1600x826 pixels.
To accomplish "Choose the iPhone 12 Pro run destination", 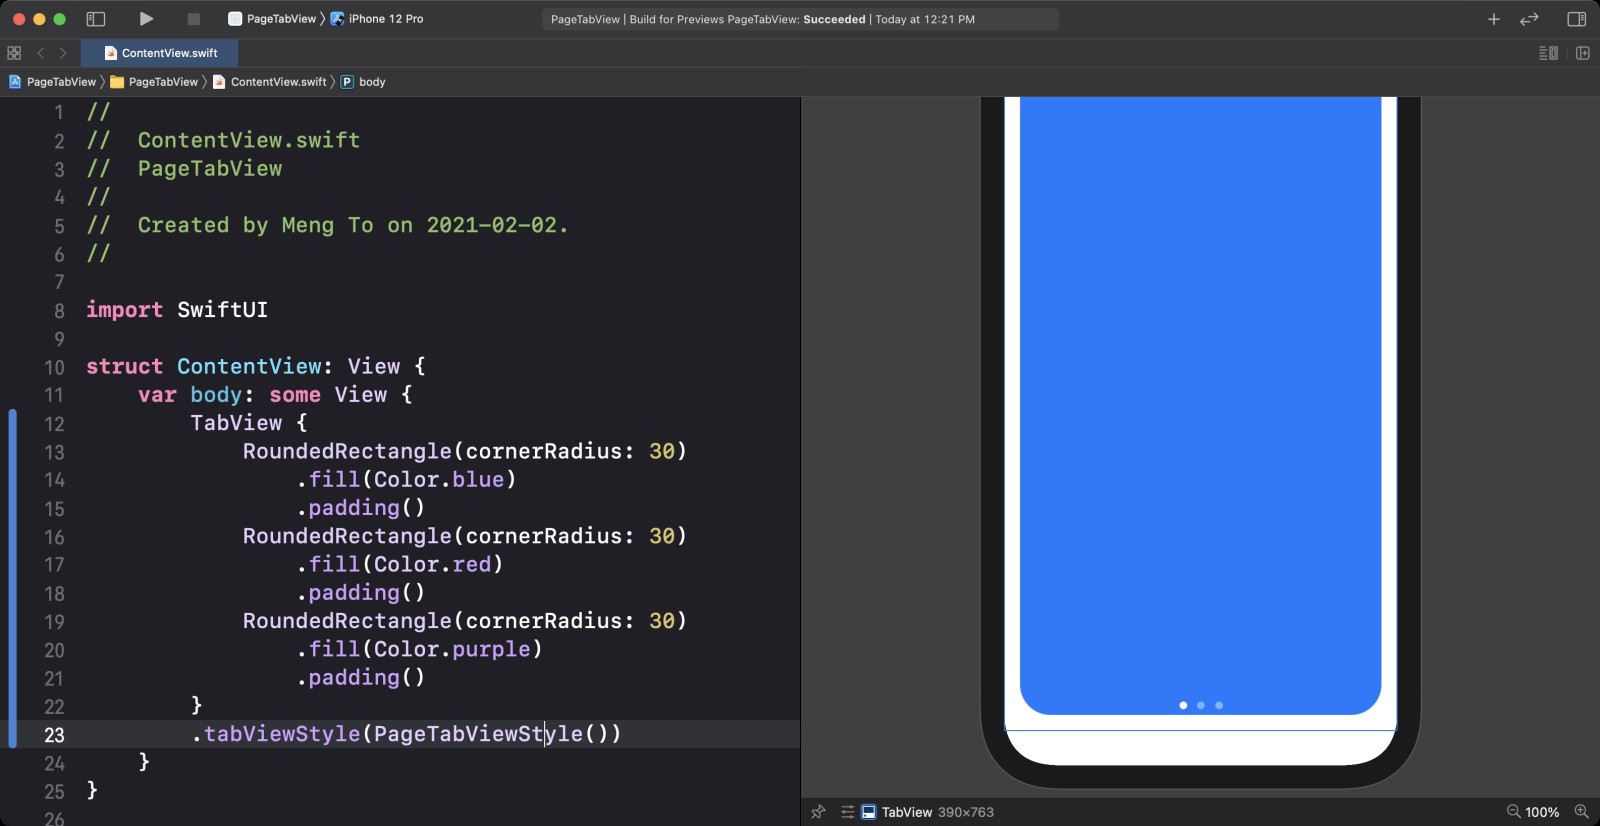I will coord(377,19).
